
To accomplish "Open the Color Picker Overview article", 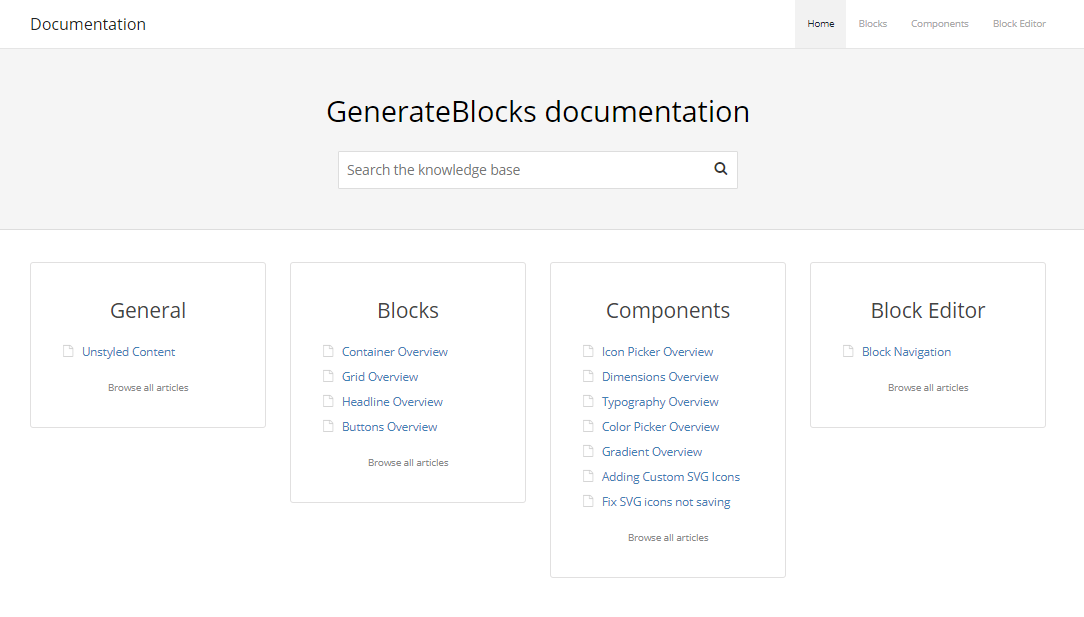I will click(660, 426).
